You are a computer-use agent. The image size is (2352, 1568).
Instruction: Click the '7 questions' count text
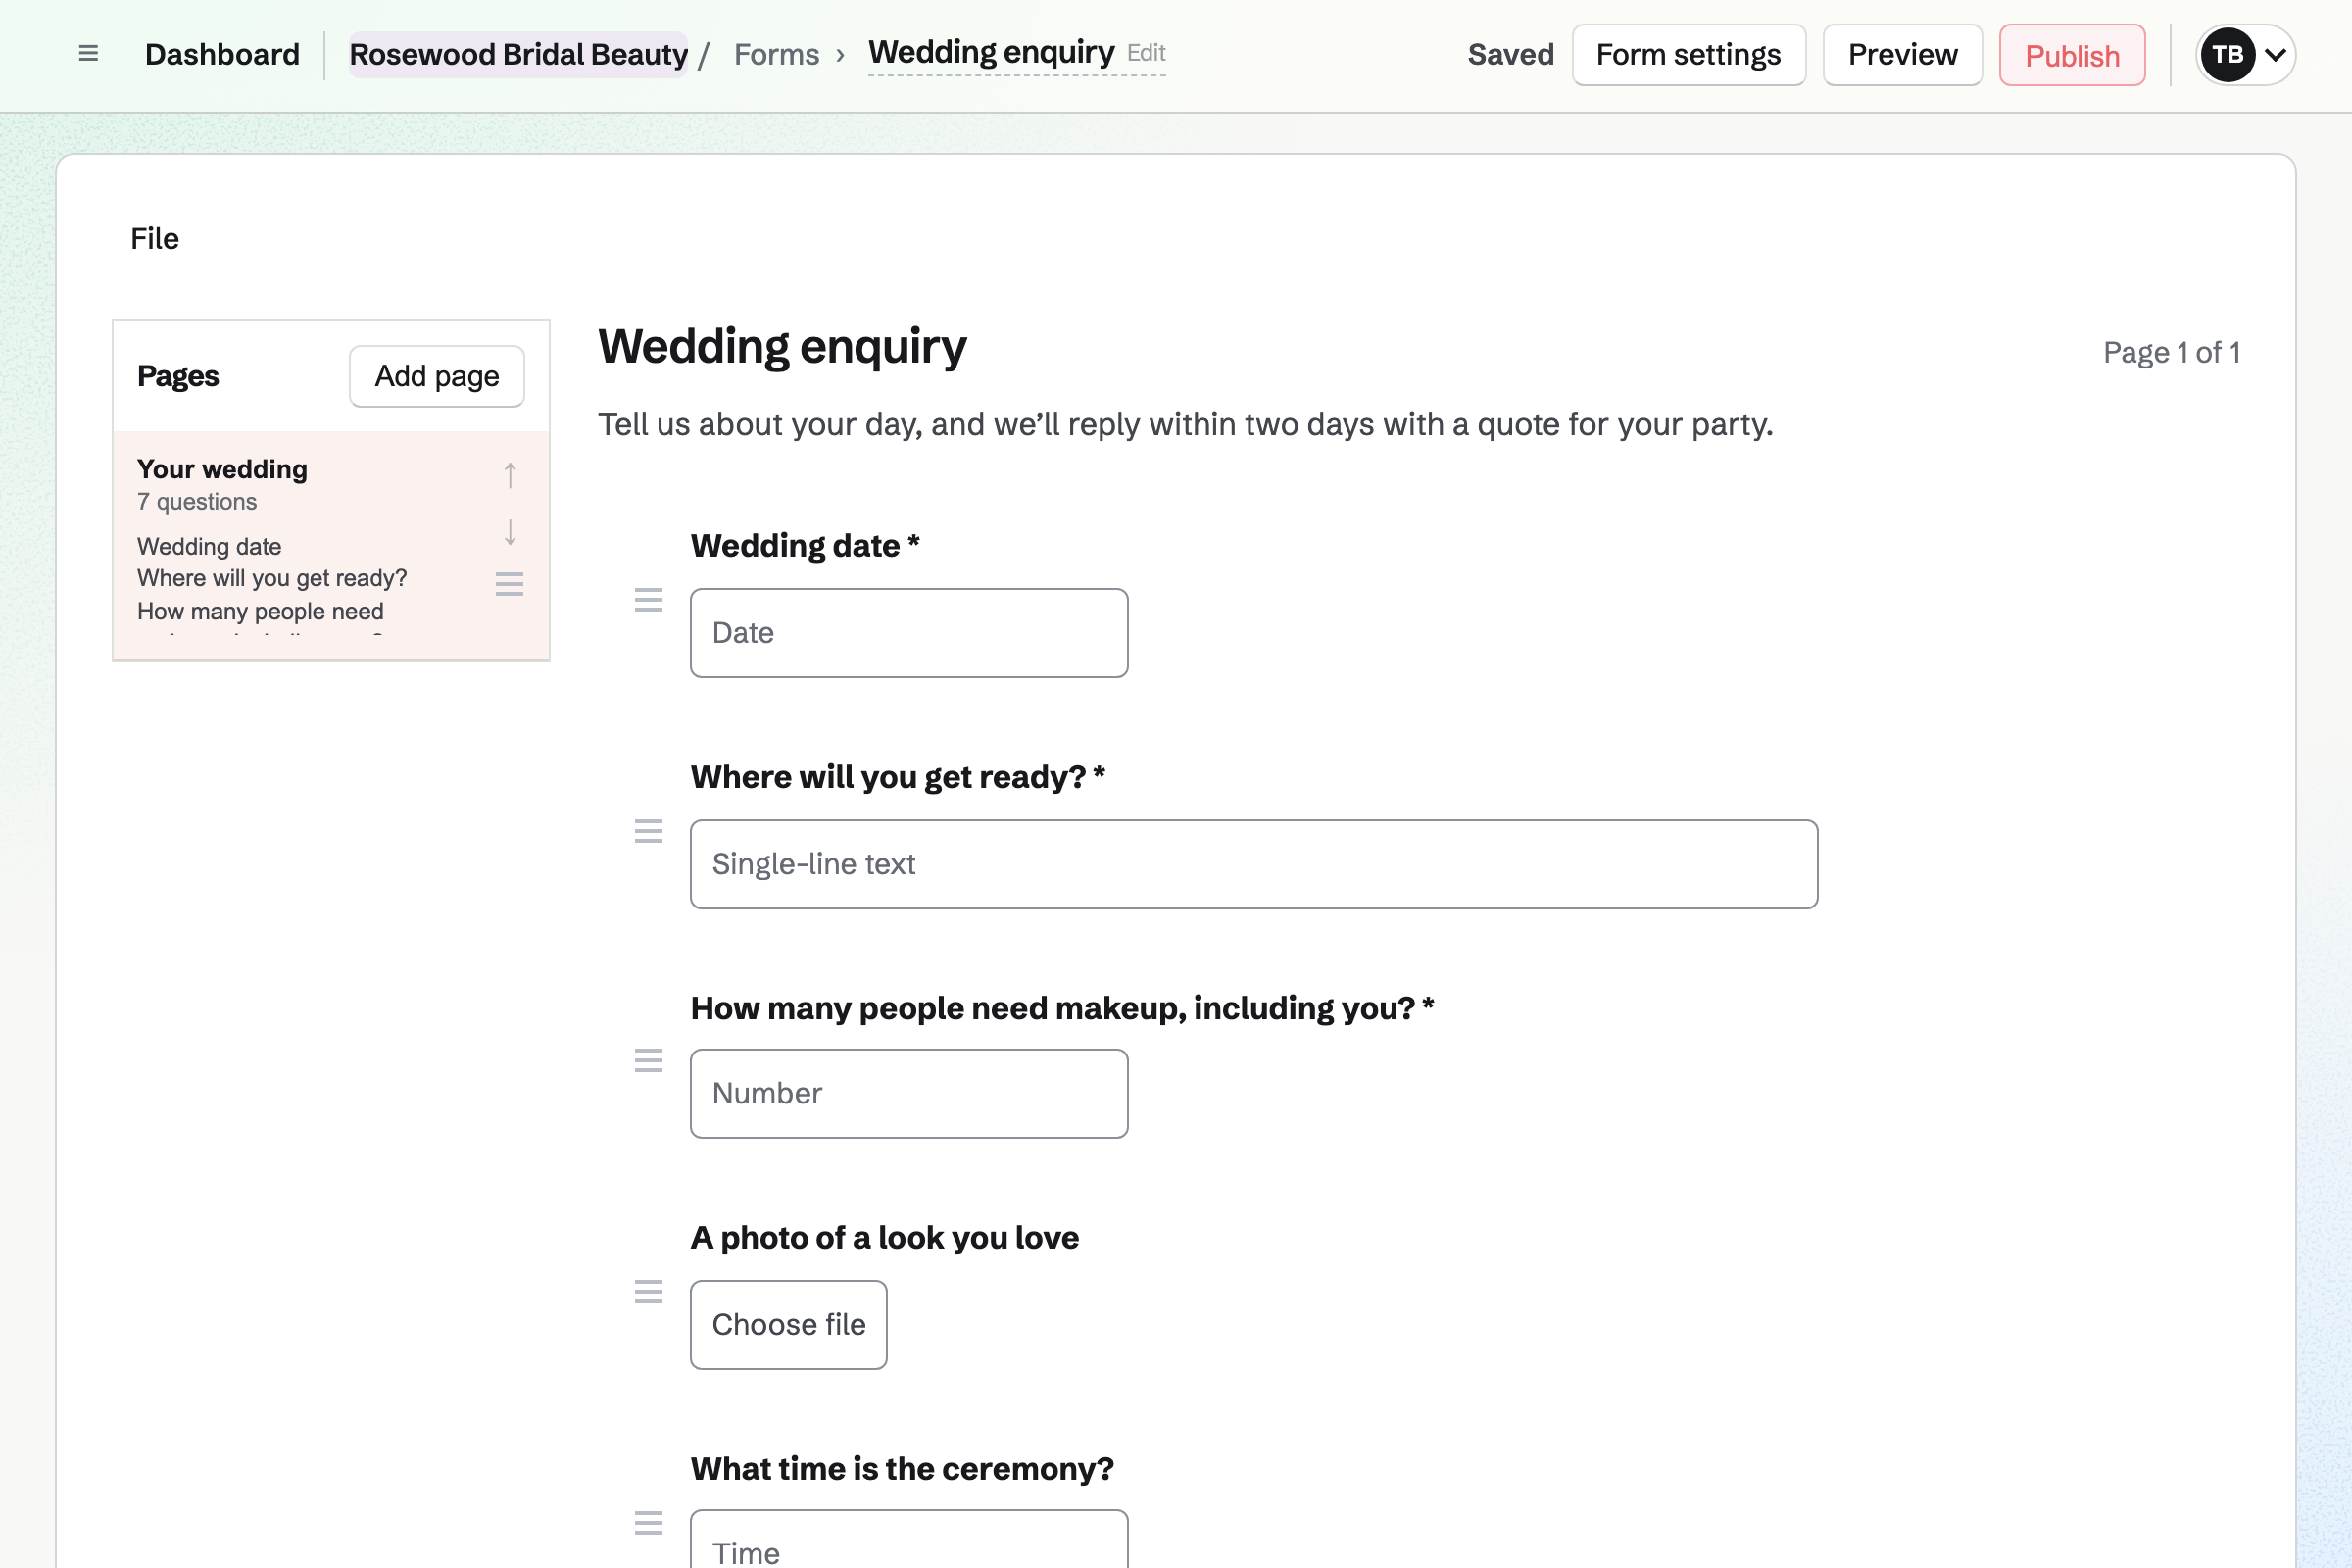coord(197,502)
